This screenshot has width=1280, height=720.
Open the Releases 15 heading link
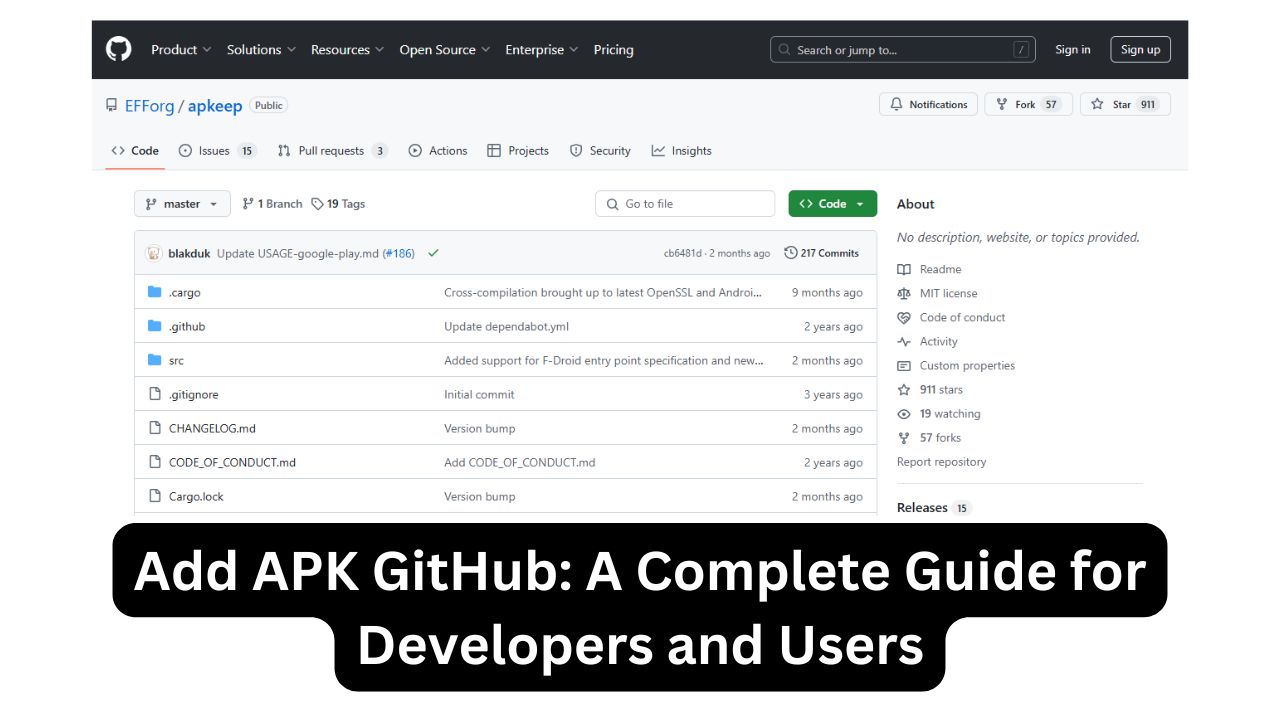[934, 508]
